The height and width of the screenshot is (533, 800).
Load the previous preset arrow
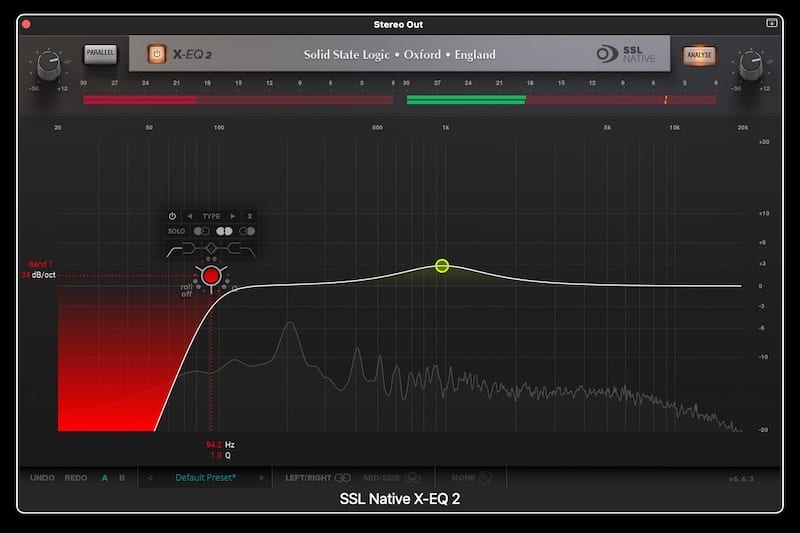coord(149,478)
